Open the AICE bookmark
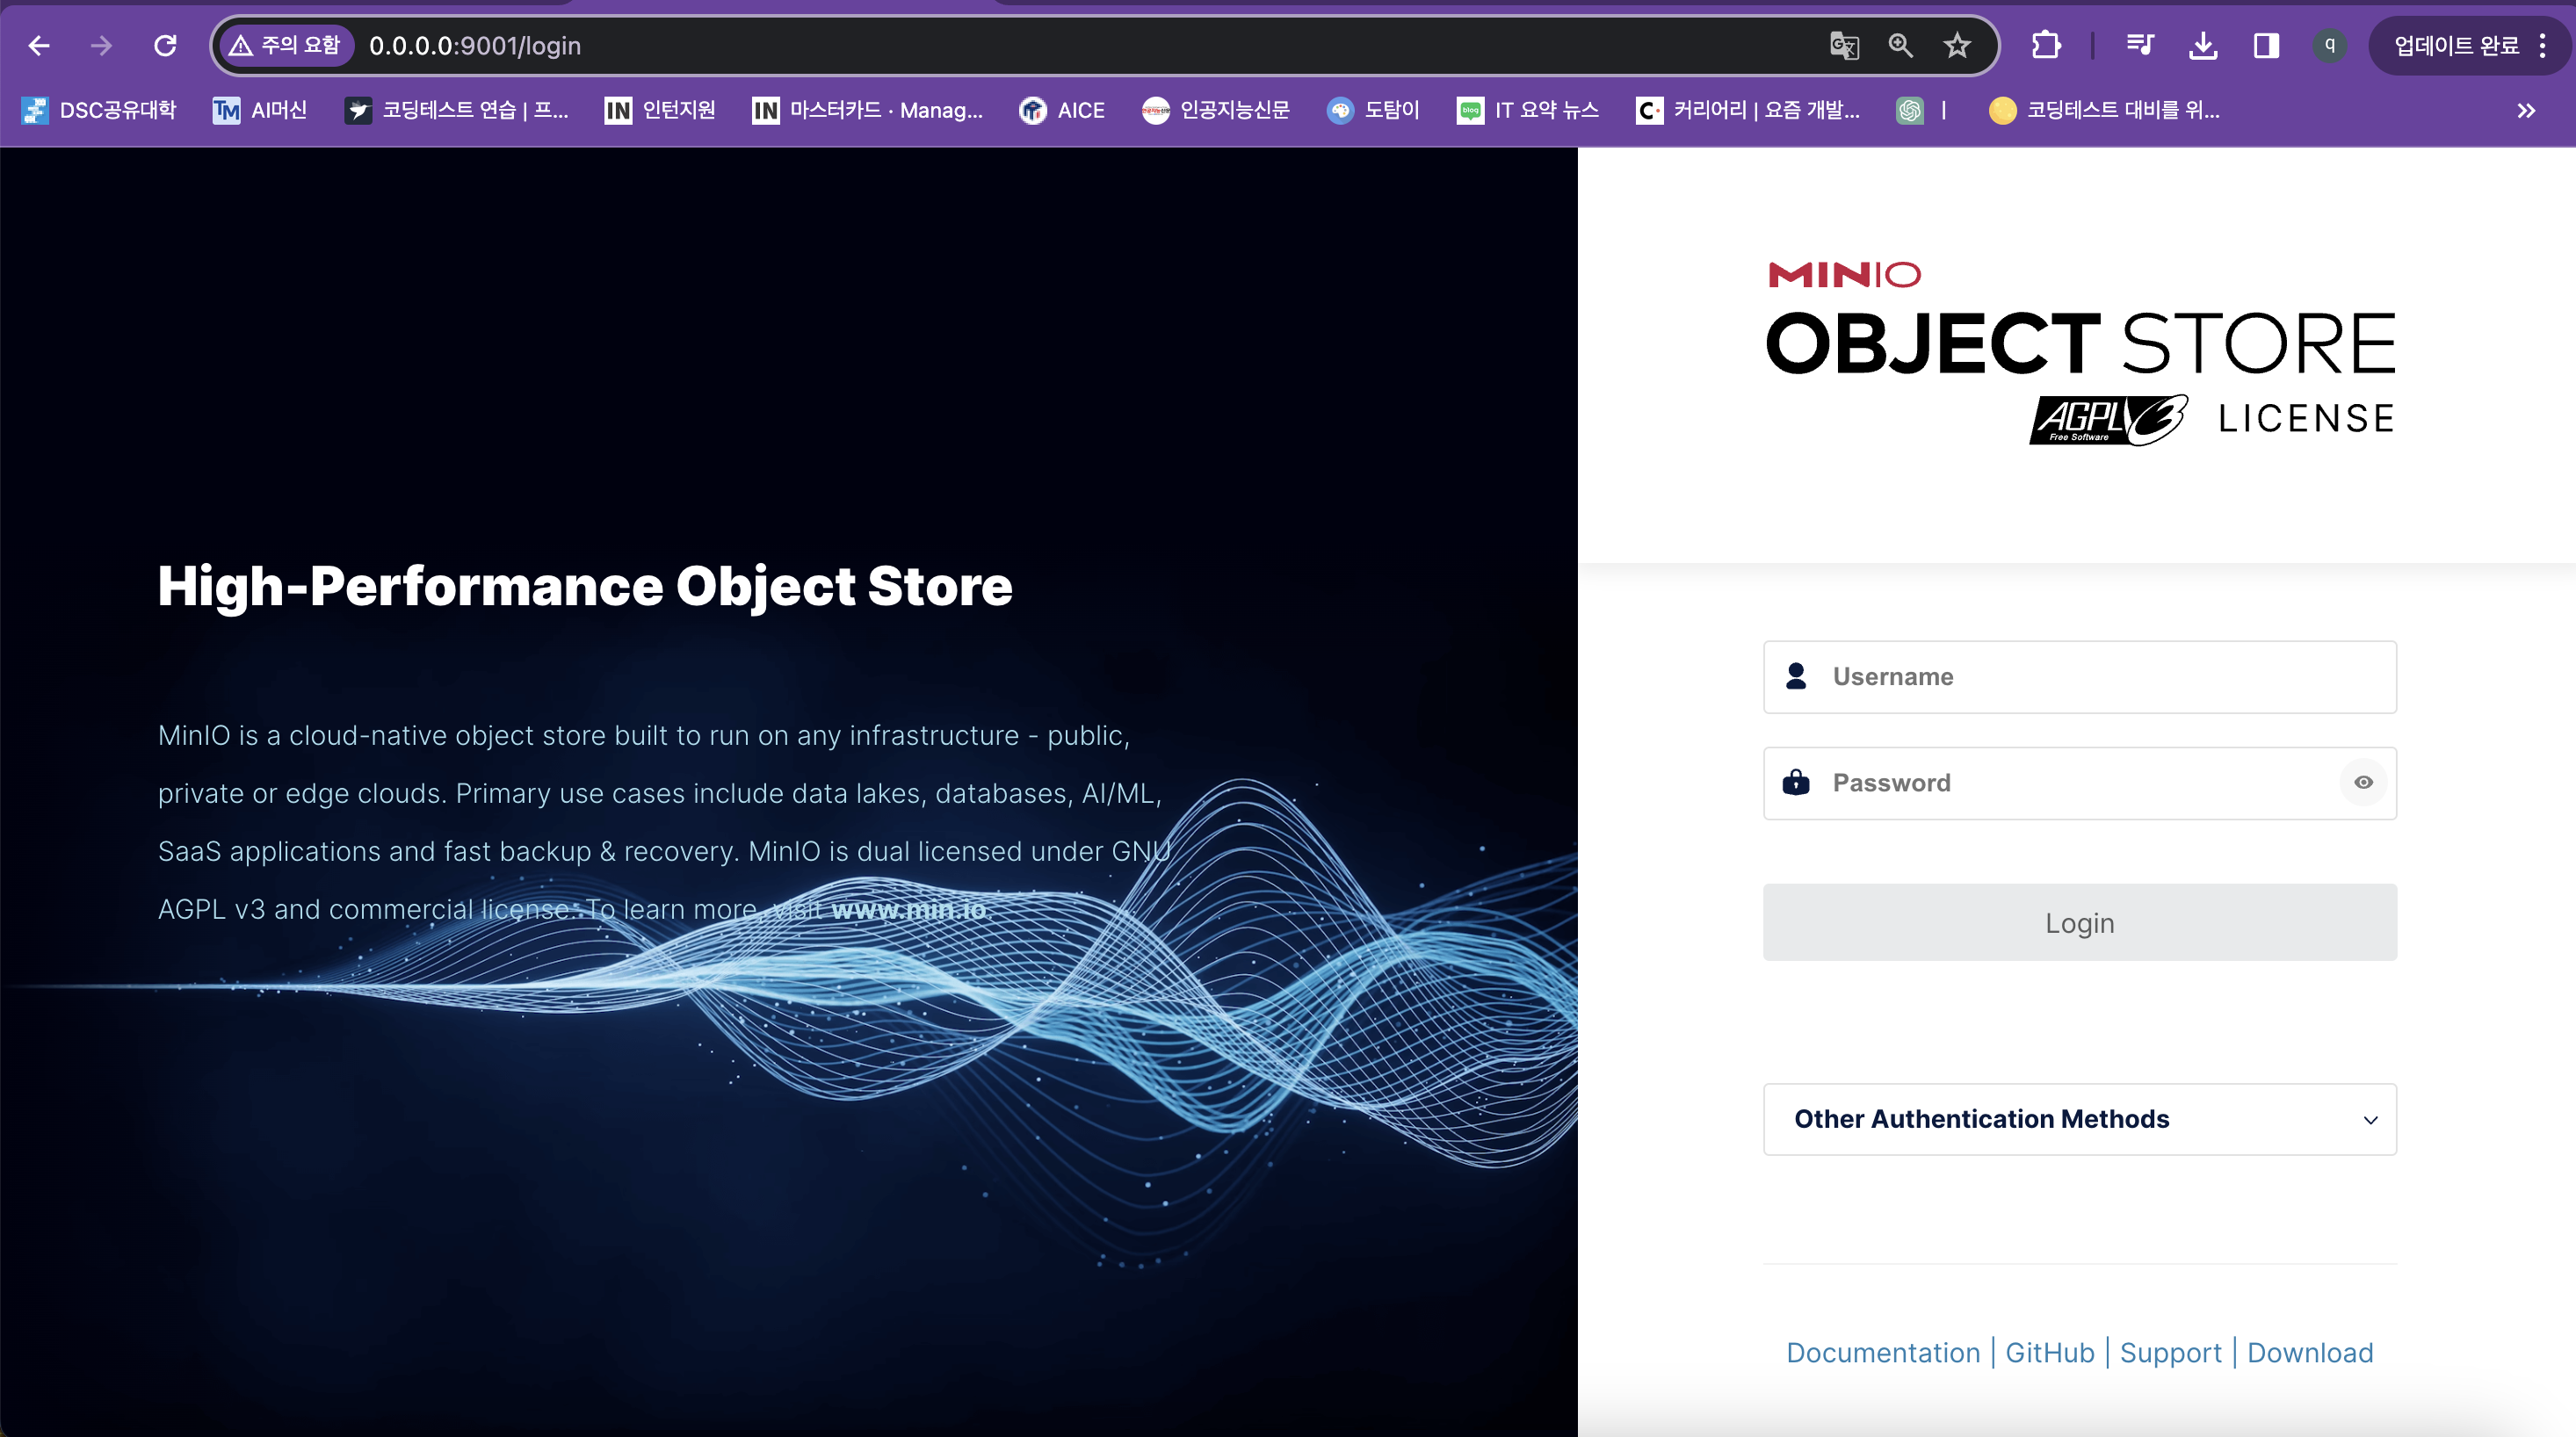Screen dimensions: 2576x1437 pyautogui.click(x=1062, y=110)
